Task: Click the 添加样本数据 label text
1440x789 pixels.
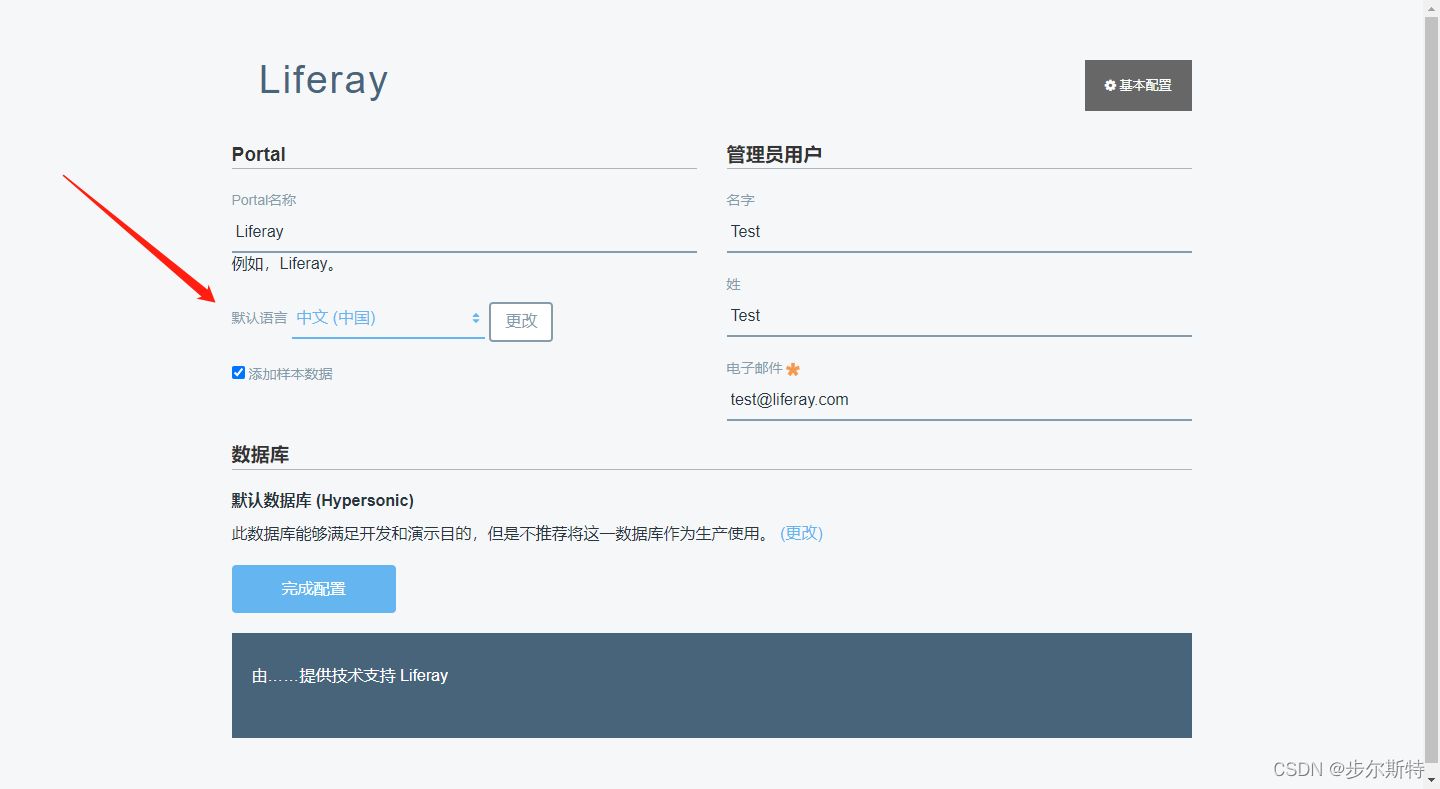Action: click(291, 374)
